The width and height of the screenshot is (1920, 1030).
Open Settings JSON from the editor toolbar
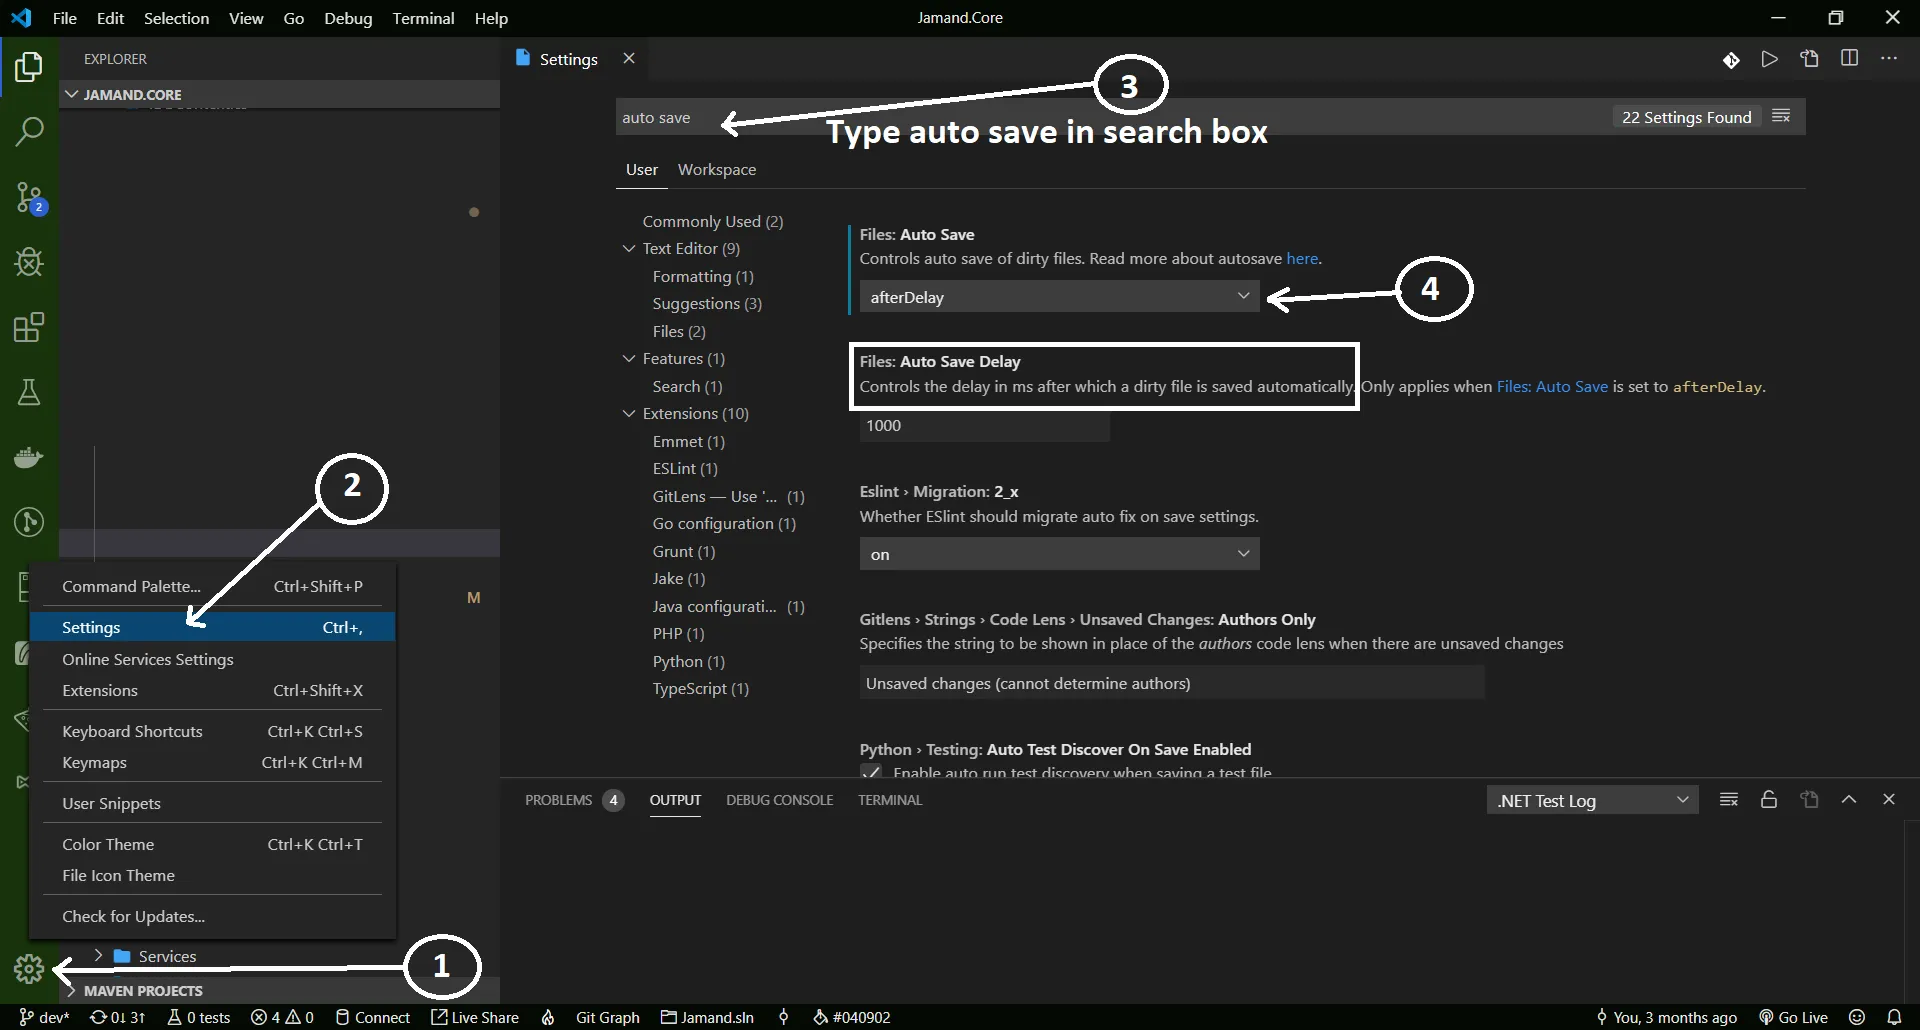1810,59
